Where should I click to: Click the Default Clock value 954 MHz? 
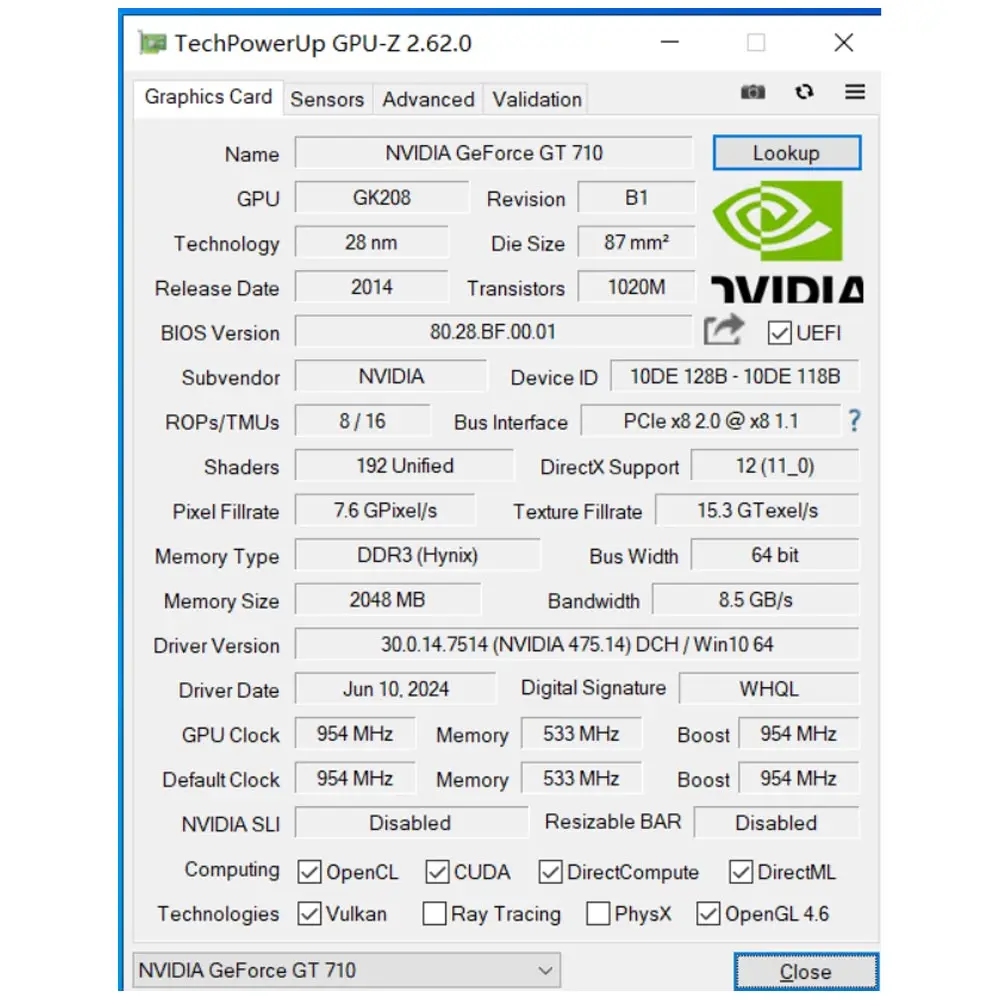355,778
